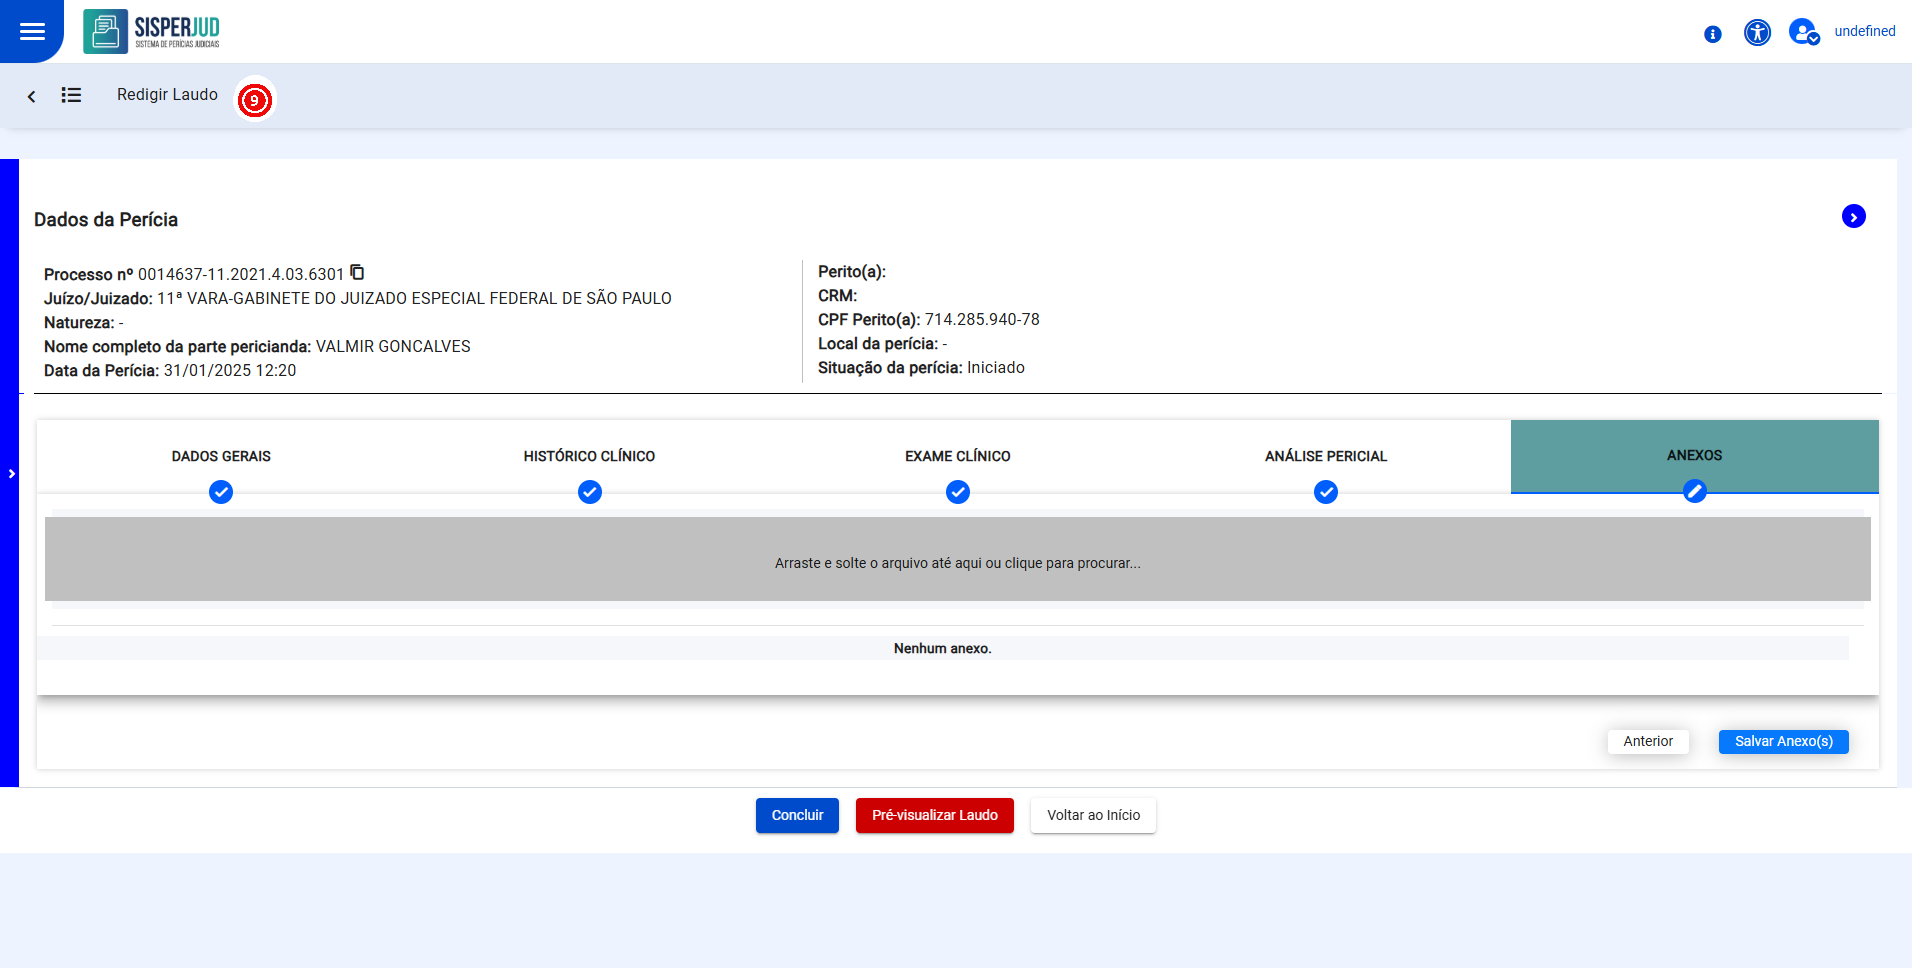Click the Situação da perícia Iniciado text
Image resolution: width=1912 pixels, height=968 pixels.
pyautogui.click(x=921, y=367)
